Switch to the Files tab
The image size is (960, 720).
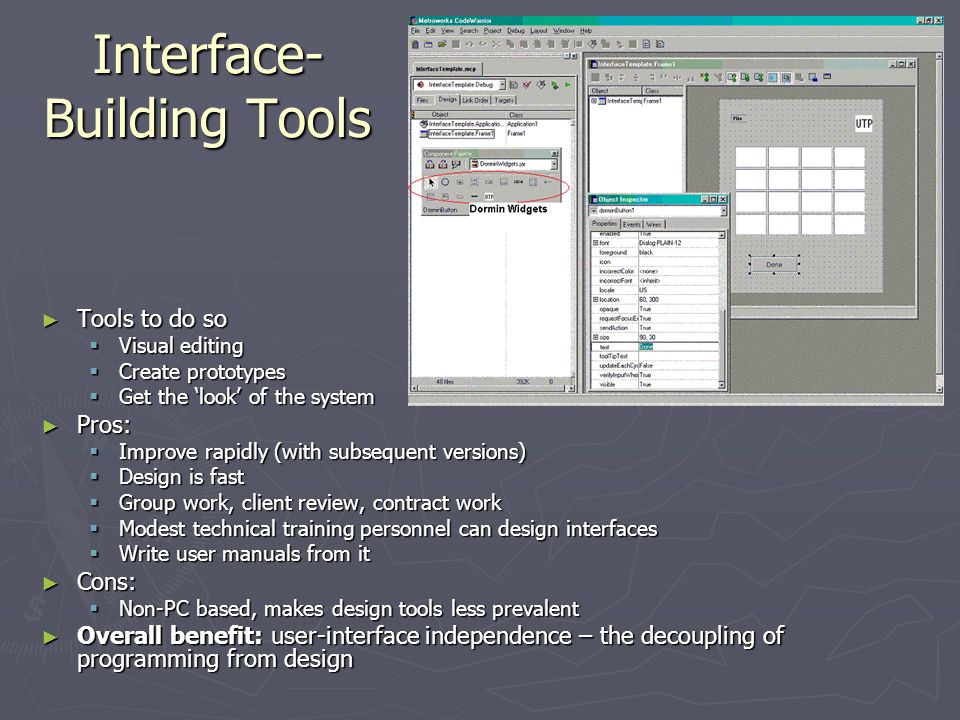click(422, 100)
